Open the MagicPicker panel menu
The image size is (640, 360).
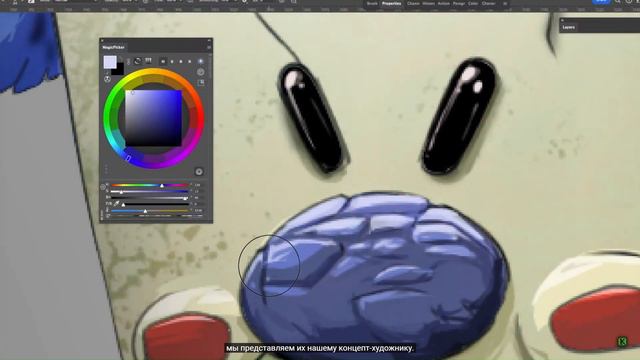tap(209, 47)
